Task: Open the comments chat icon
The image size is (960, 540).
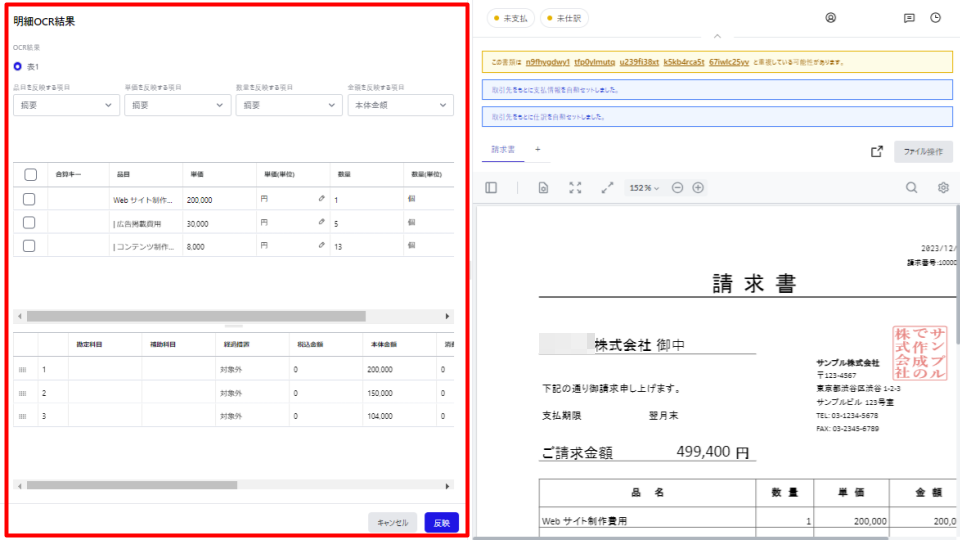Action: coord(909,18)
